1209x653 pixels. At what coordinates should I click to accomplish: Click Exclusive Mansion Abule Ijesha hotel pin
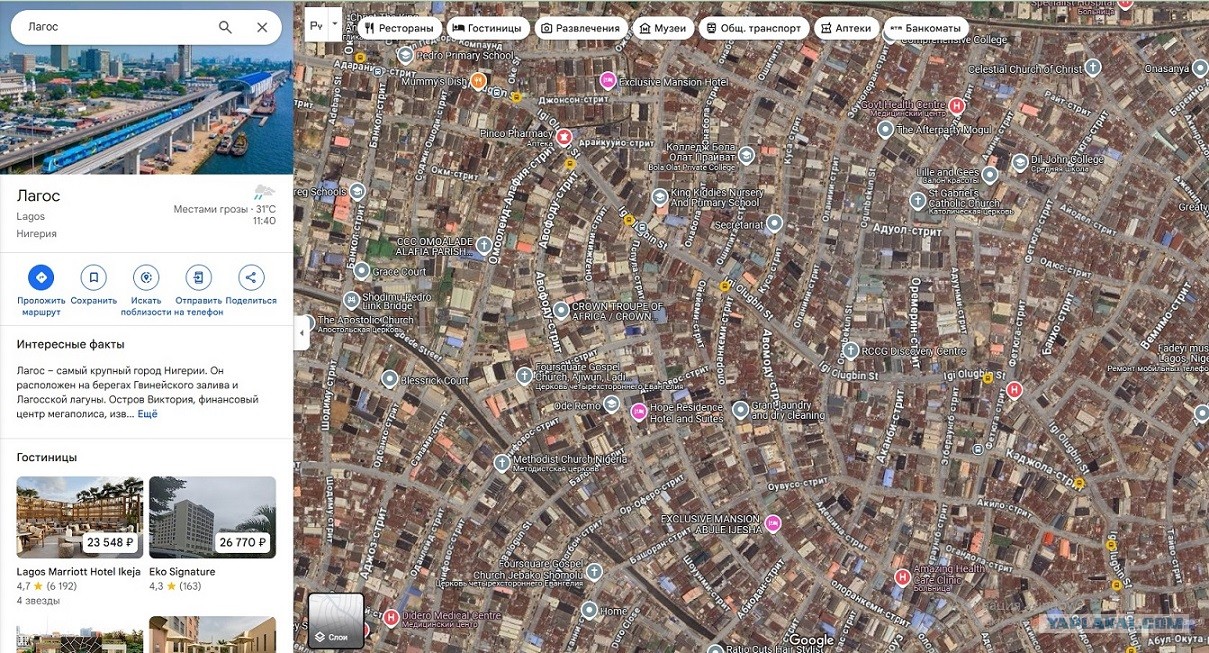click(772, 524)
